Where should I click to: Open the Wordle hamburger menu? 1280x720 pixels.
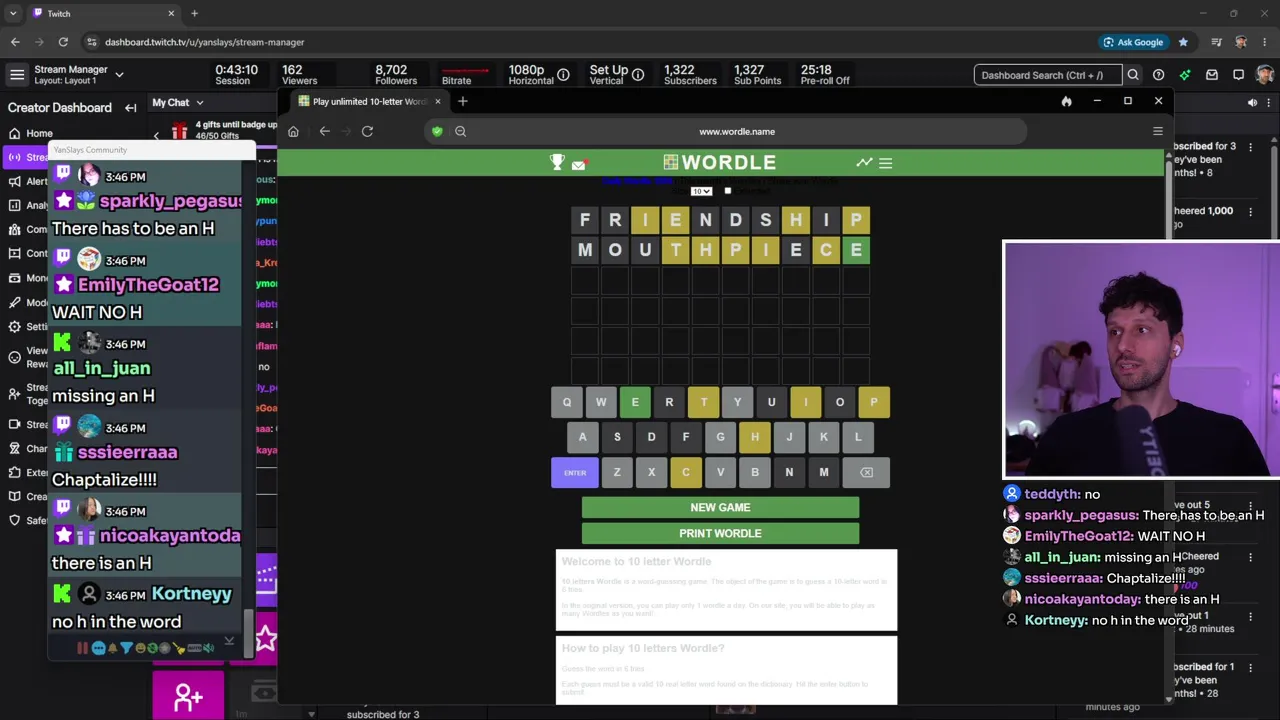pyautogui.click(x=885, y=163)
